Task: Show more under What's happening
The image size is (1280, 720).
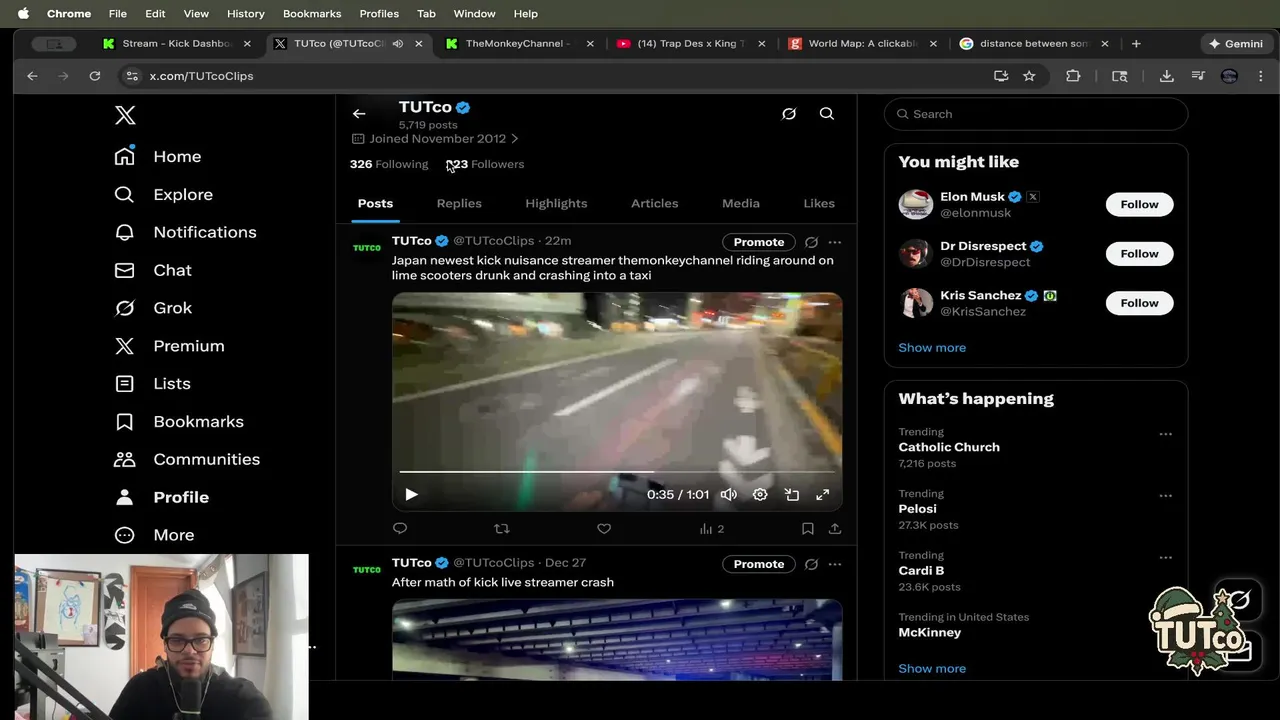Action: (932, 668)
